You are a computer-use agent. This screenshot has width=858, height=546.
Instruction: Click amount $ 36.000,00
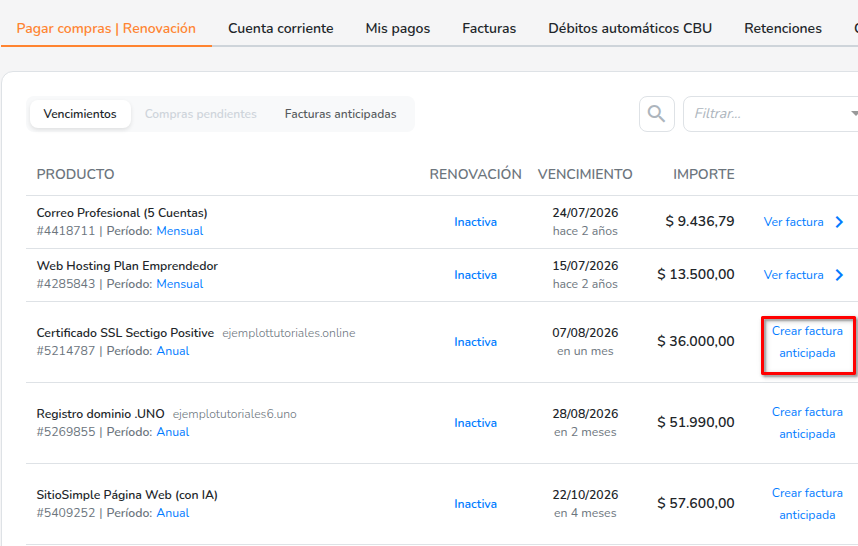tap(696, 341)
